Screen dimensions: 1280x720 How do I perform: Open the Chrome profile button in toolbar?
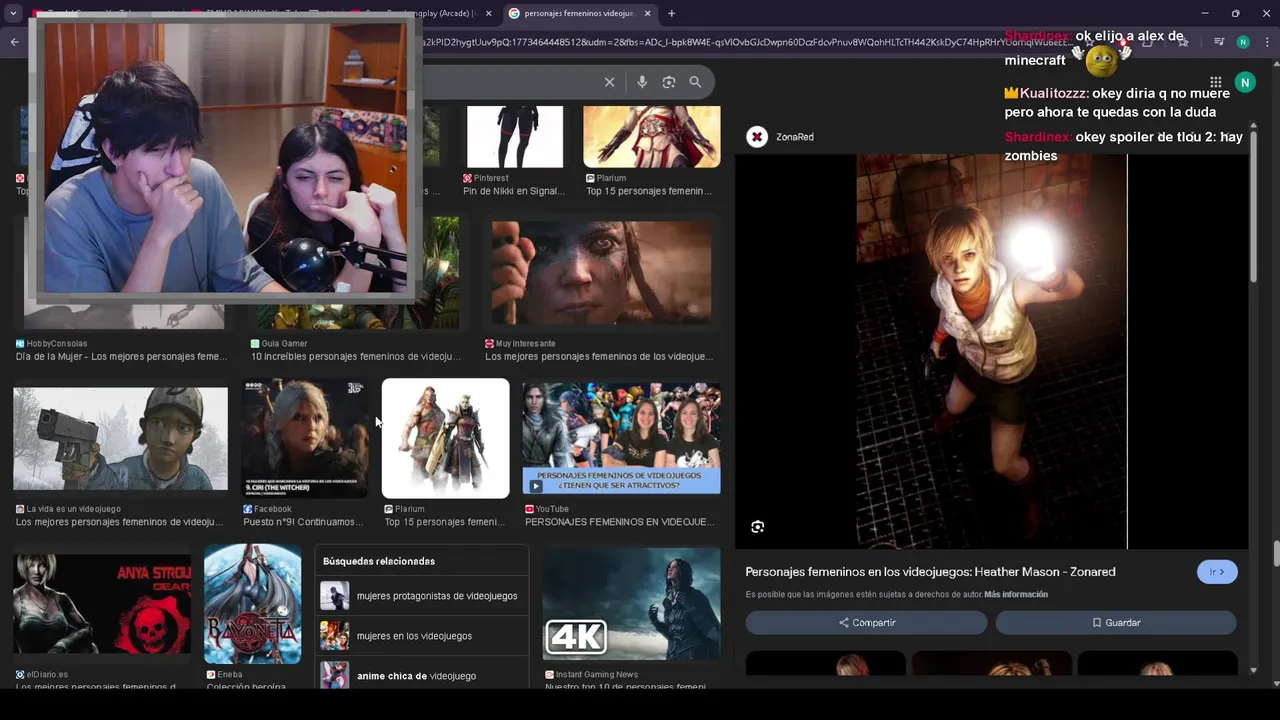1243,42
